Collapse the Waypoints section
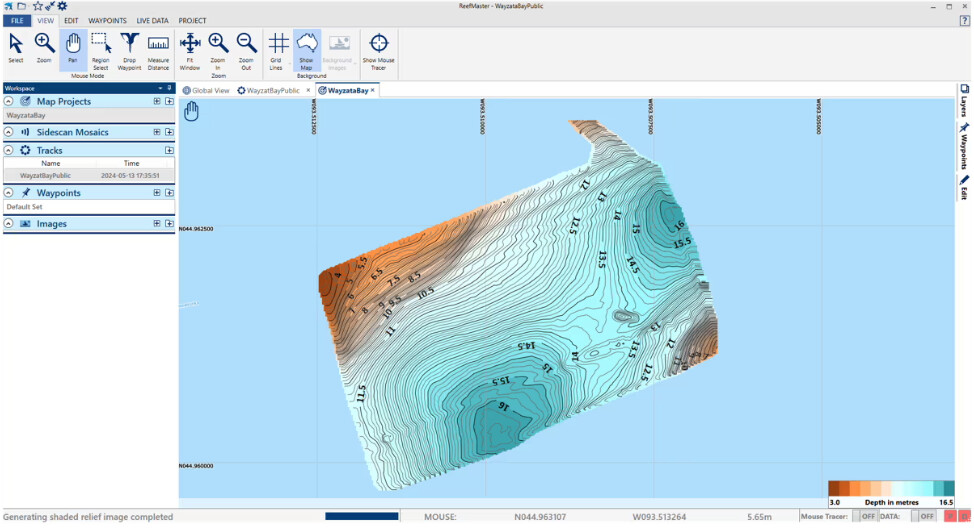Screen dimensions: 974x531 tap(9, 193)
